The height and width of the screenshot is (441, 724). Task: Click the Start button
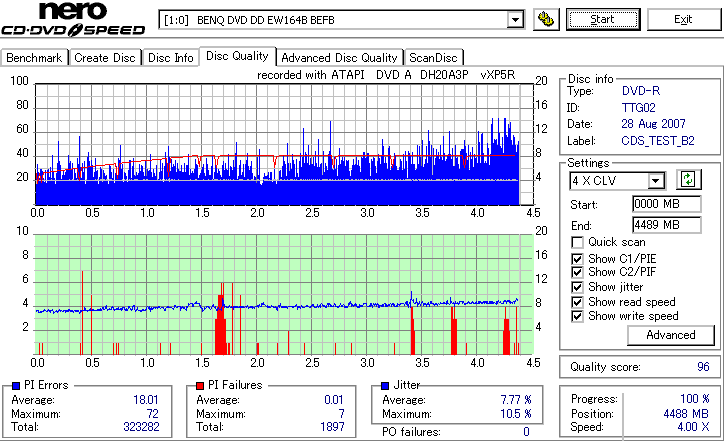pyautogui.click(x=603, y=19)
